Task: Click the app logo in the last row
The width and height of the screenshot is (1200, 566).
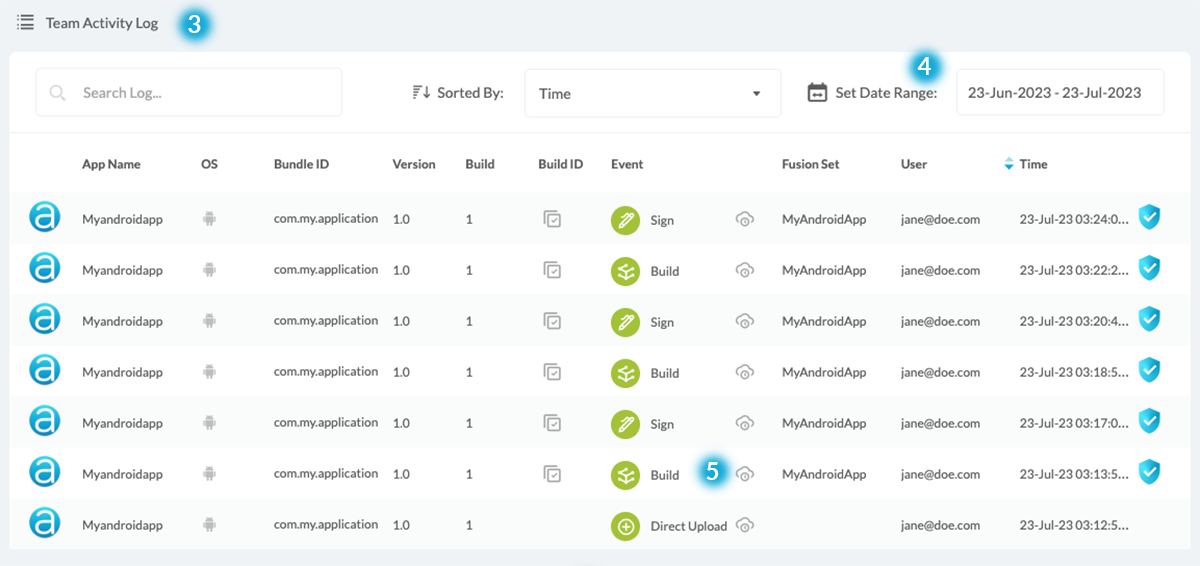Action: 44,523
